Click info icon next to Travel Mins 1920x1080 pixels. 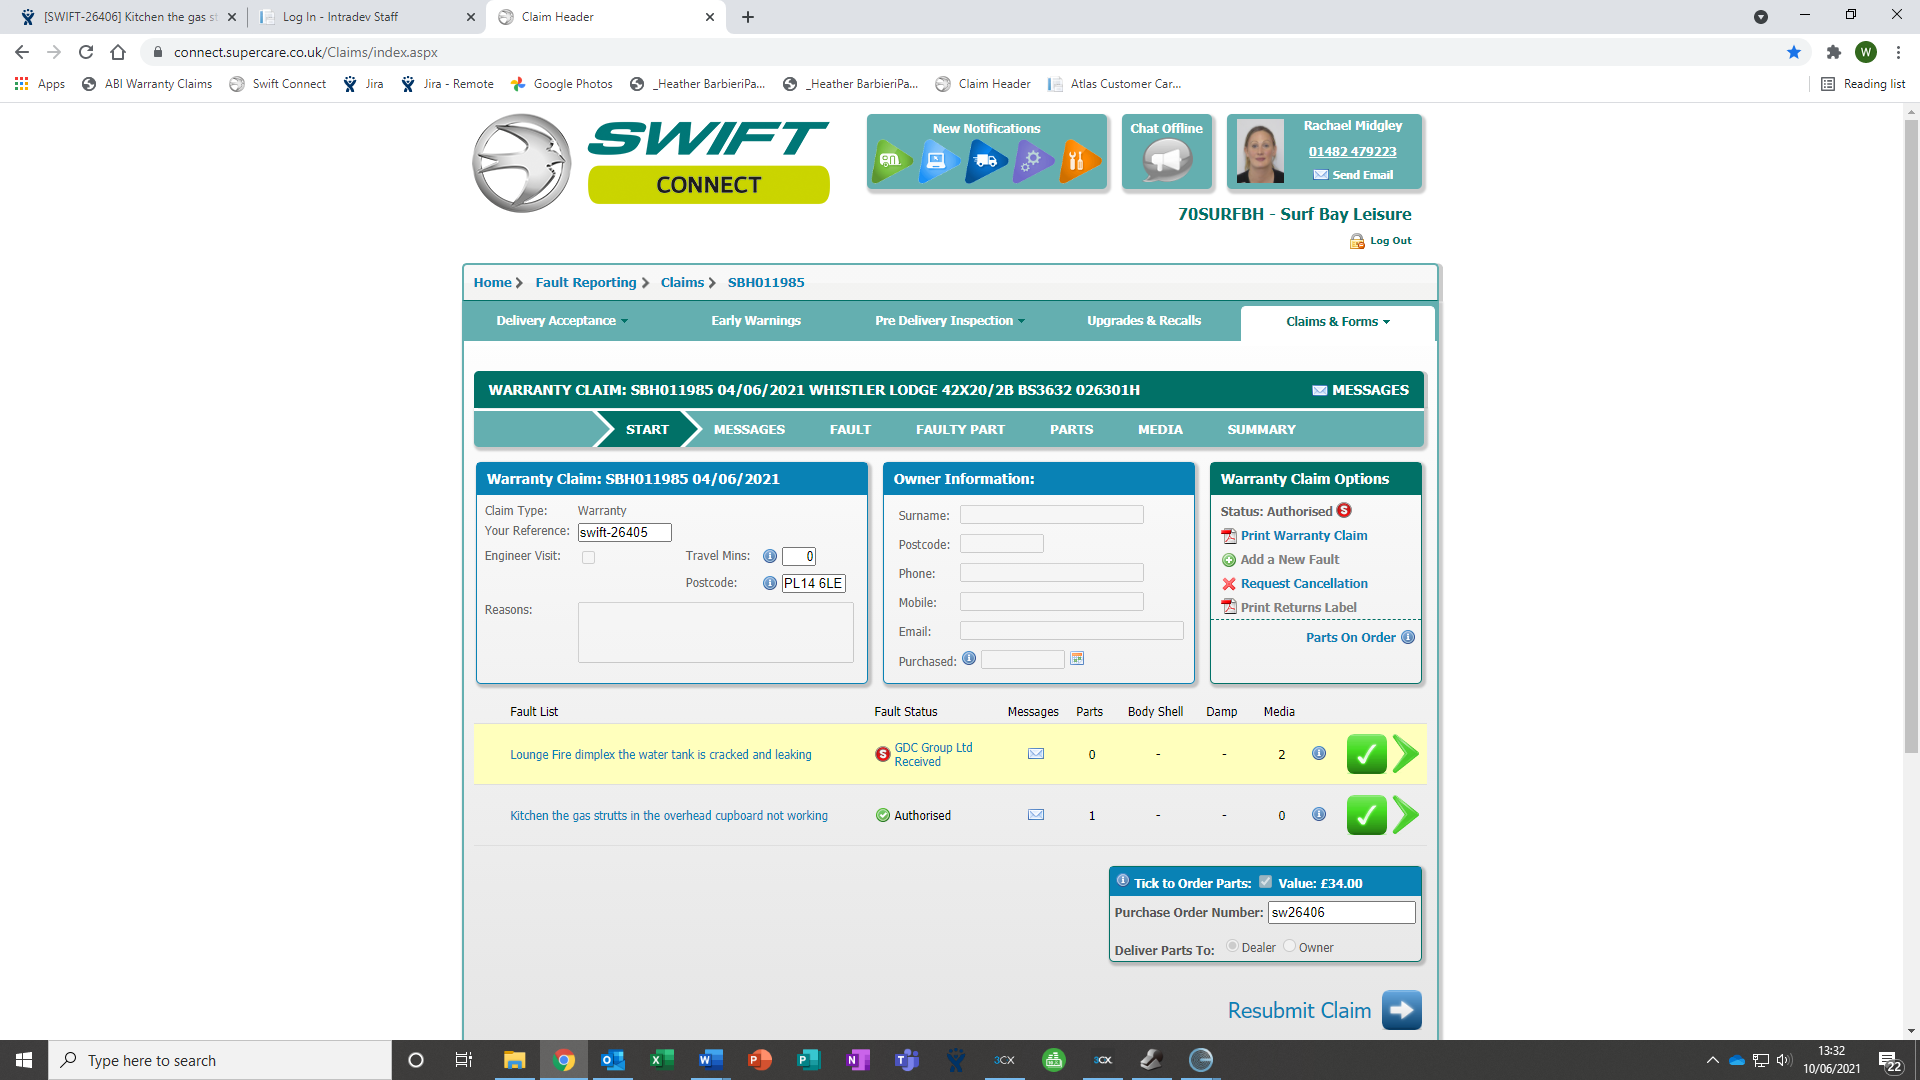(x=770, y=557)
